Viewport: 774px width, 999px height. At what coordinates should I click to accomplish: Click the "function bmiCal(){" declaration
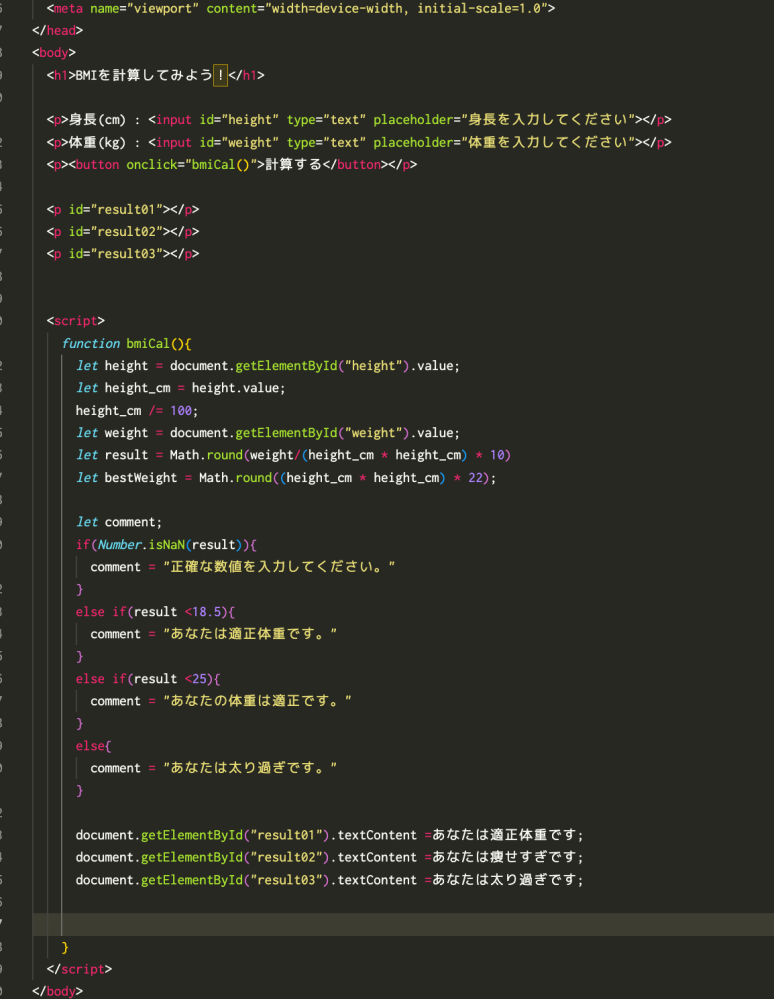coord(126,343)
